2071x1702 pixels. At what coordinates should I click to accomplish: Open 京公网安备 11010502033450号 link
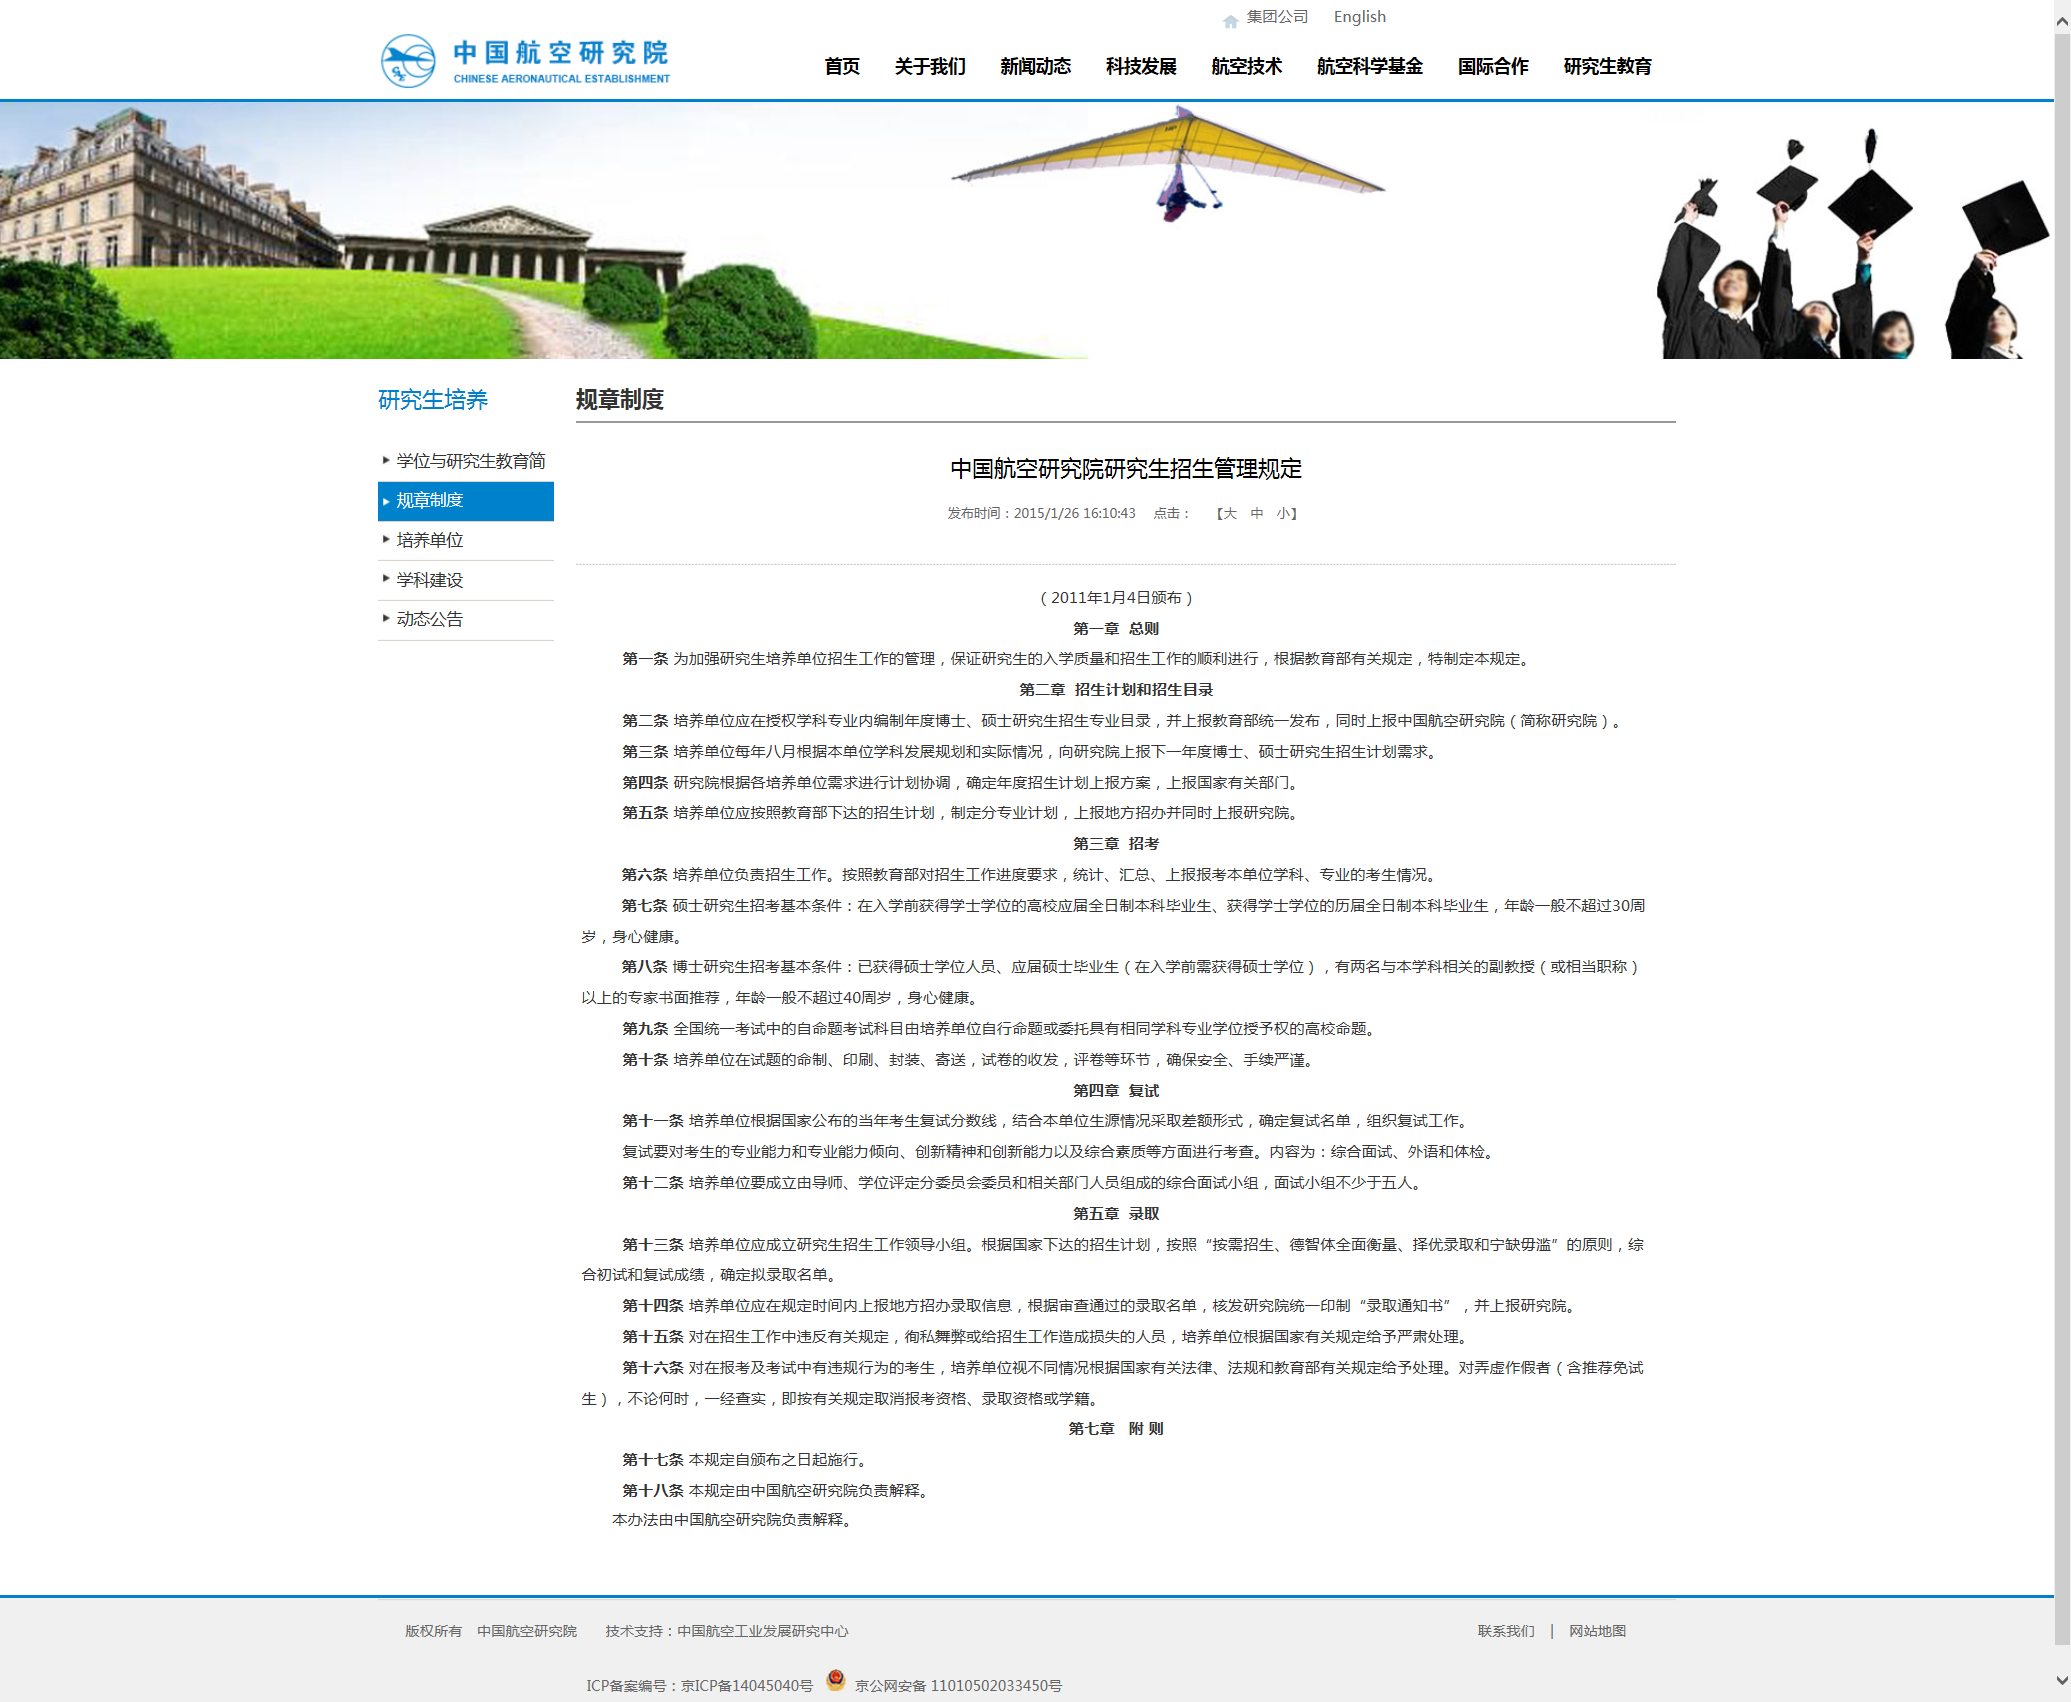point(958,1686)
